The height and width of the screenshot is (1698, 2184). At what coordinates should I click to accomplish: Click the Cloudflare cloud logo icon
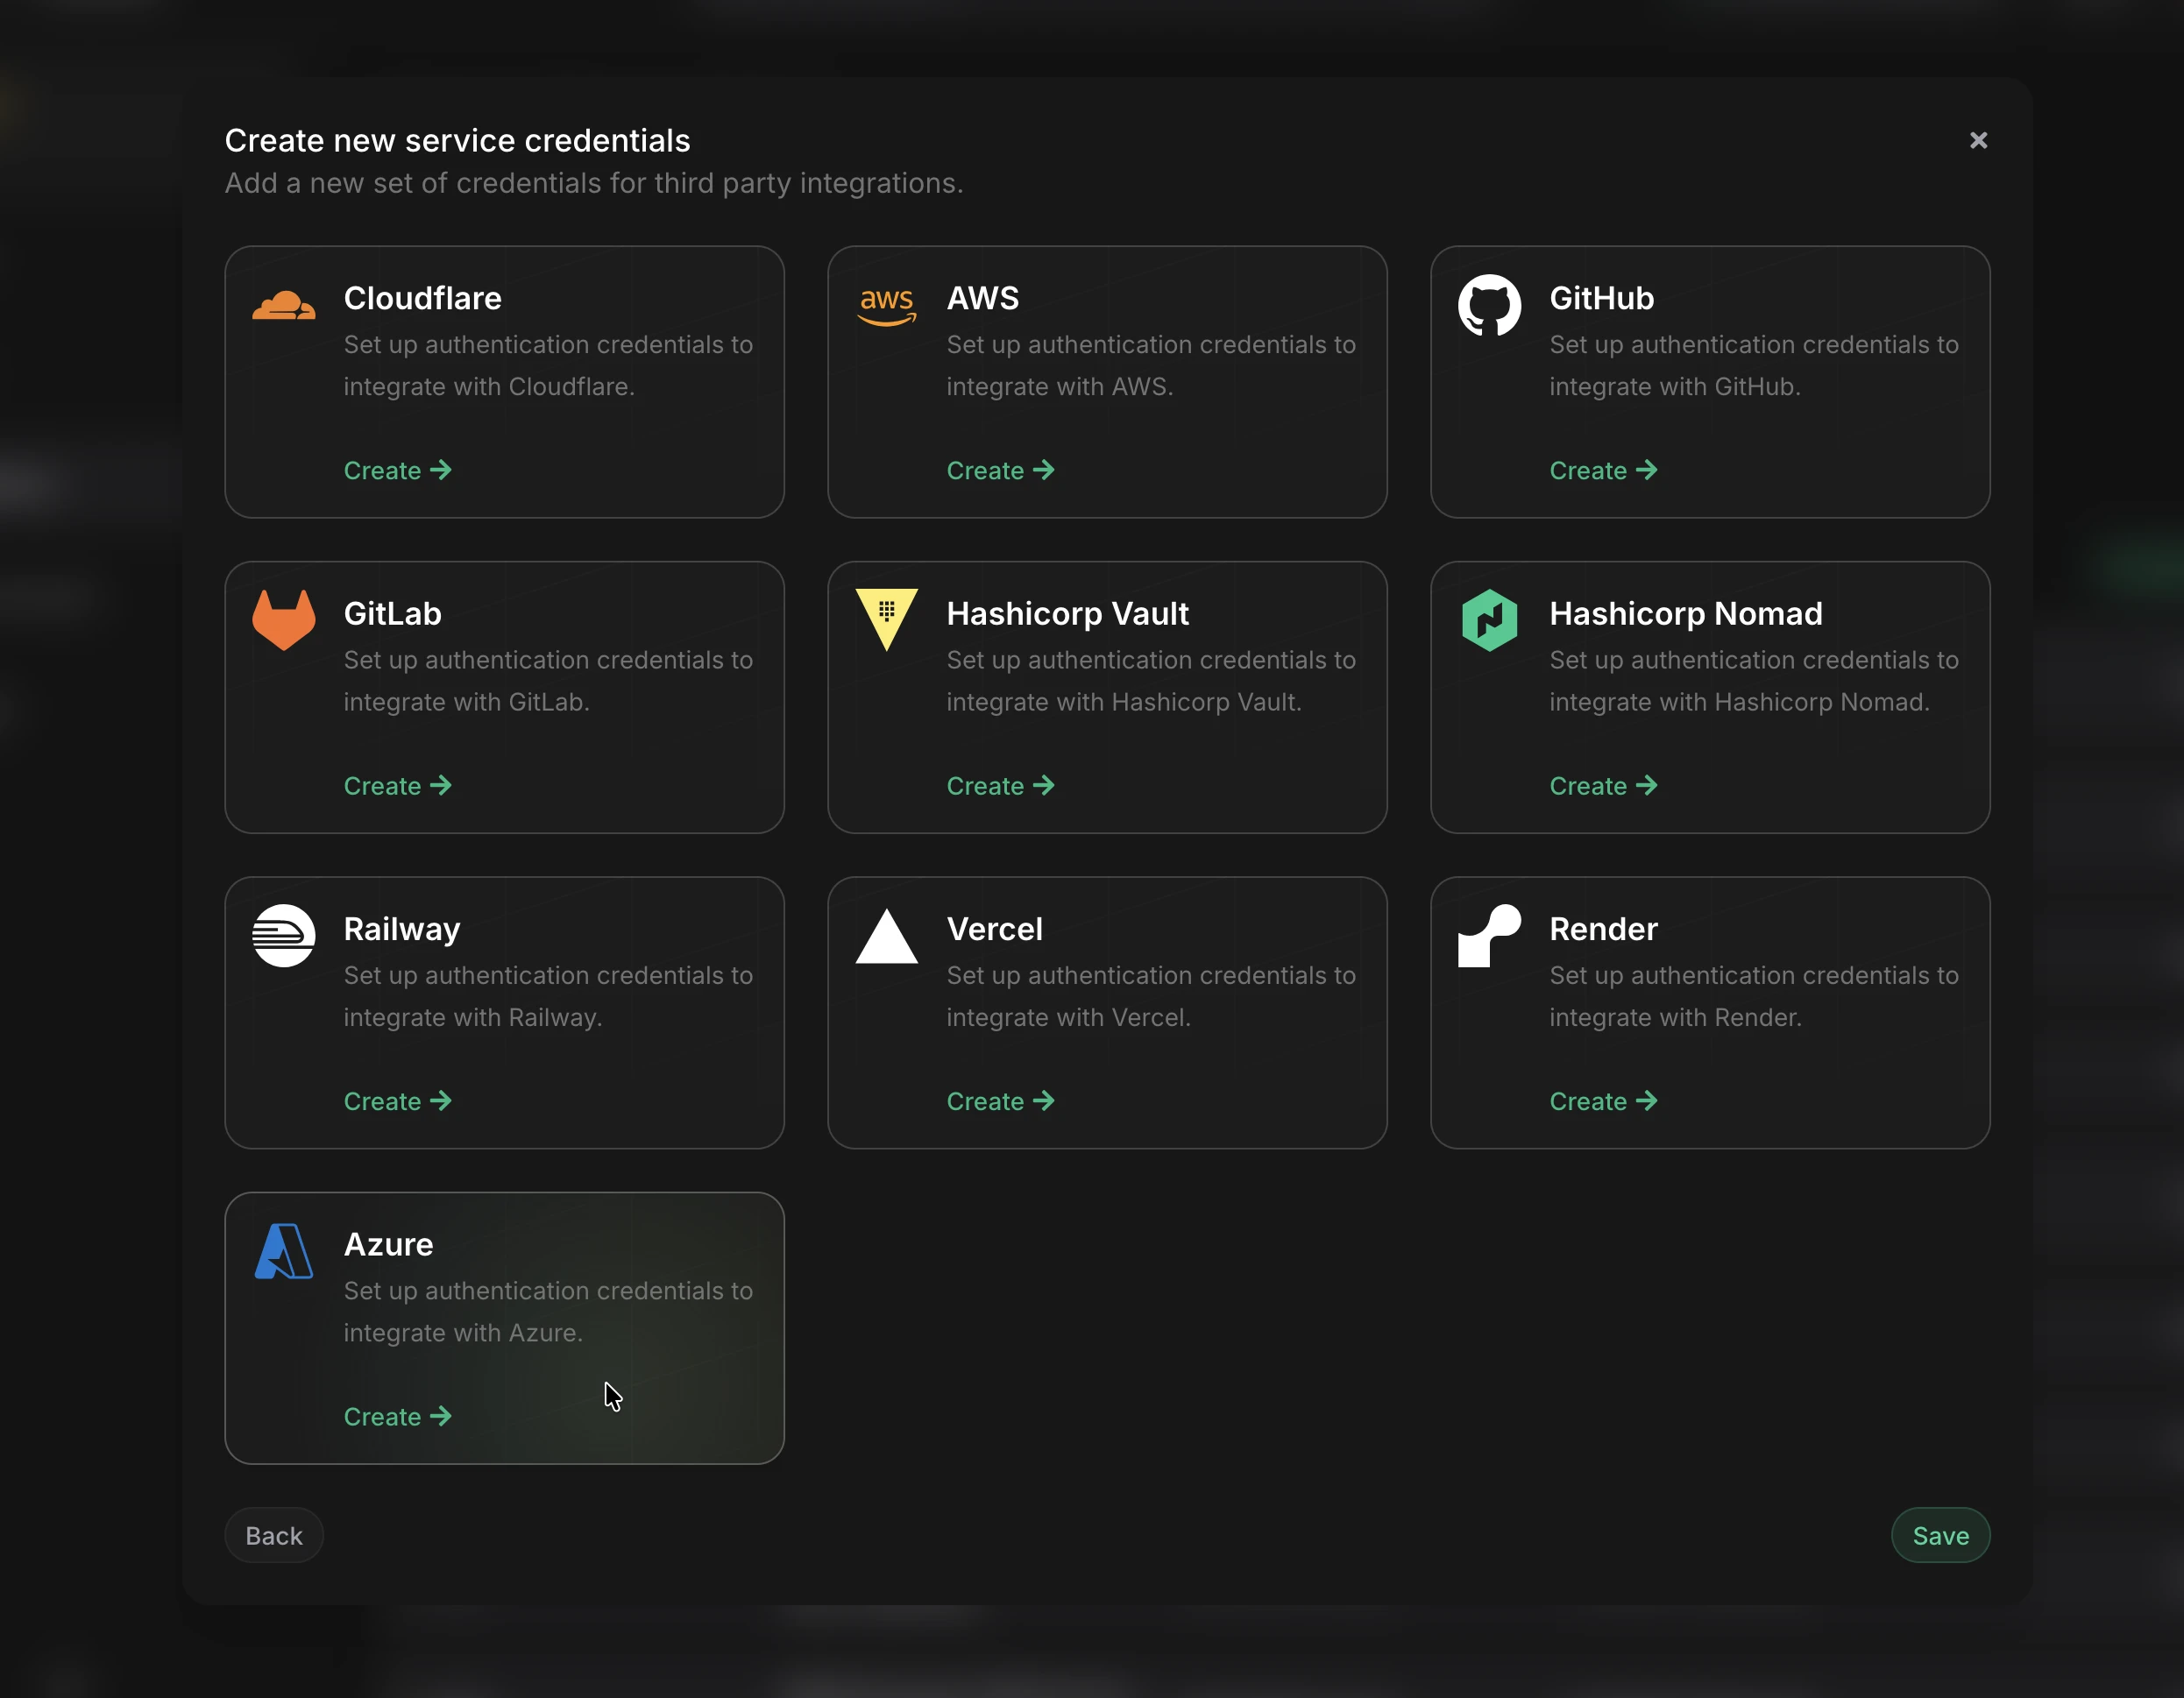click(284, 305)
